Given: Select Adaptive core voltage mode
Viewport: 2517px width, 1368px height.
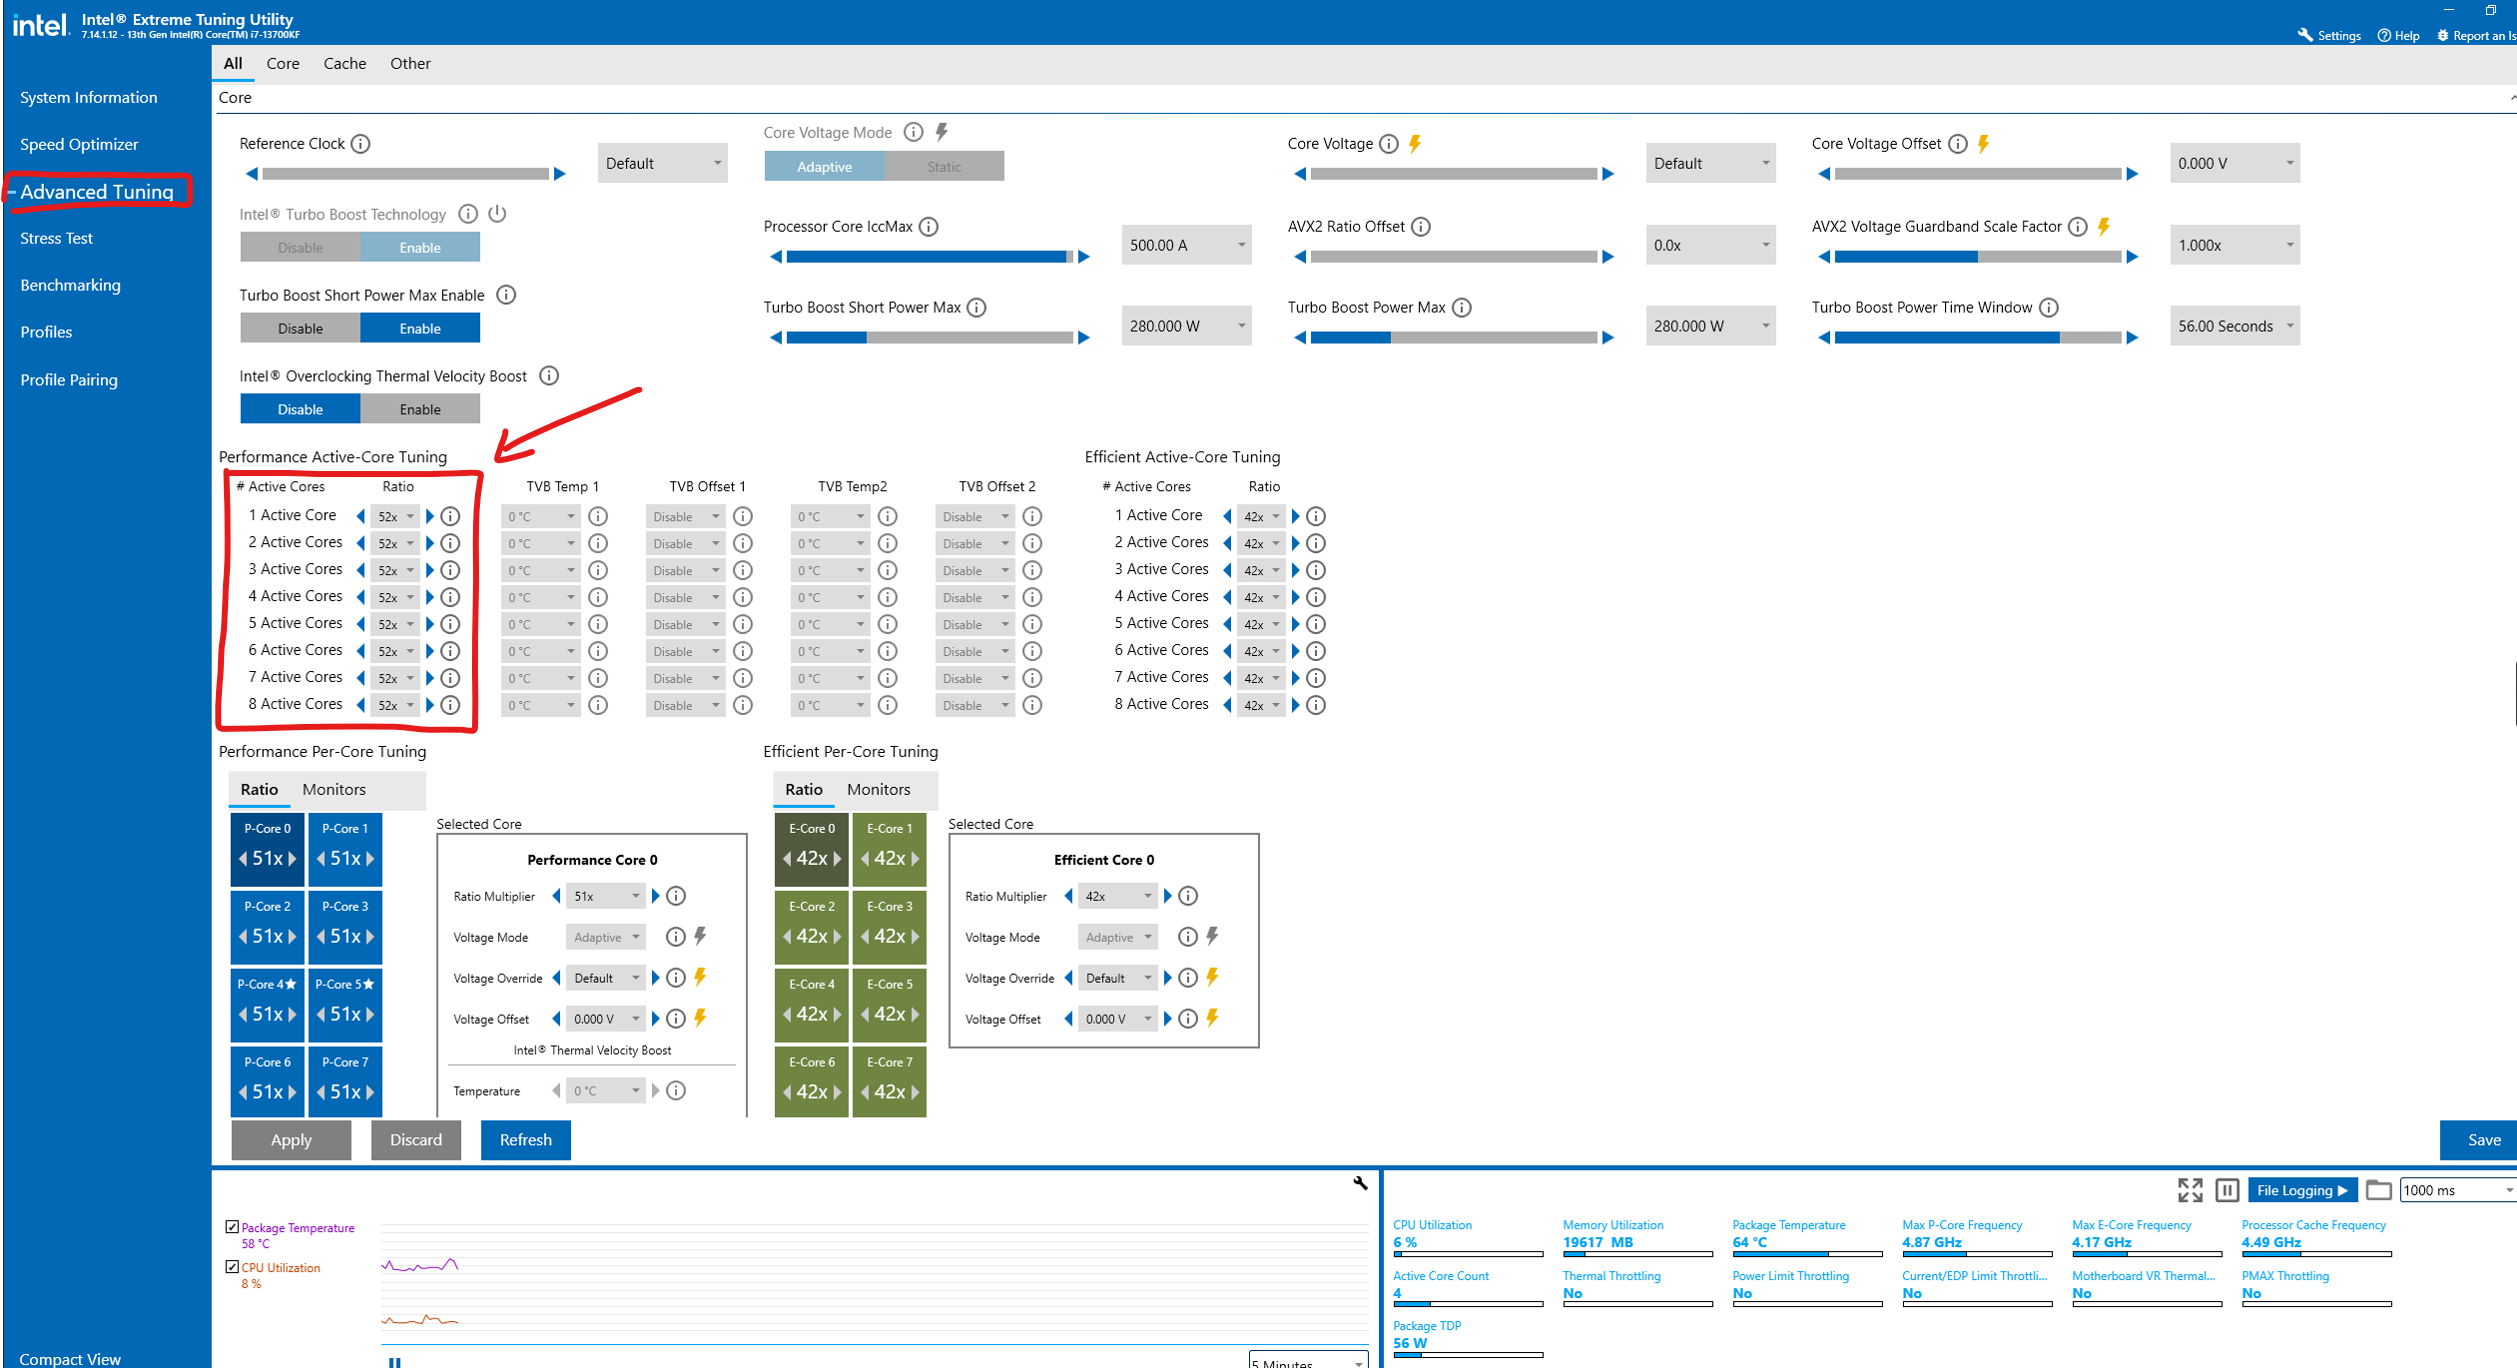Looking at the screenshot, I should pos(824,166).
